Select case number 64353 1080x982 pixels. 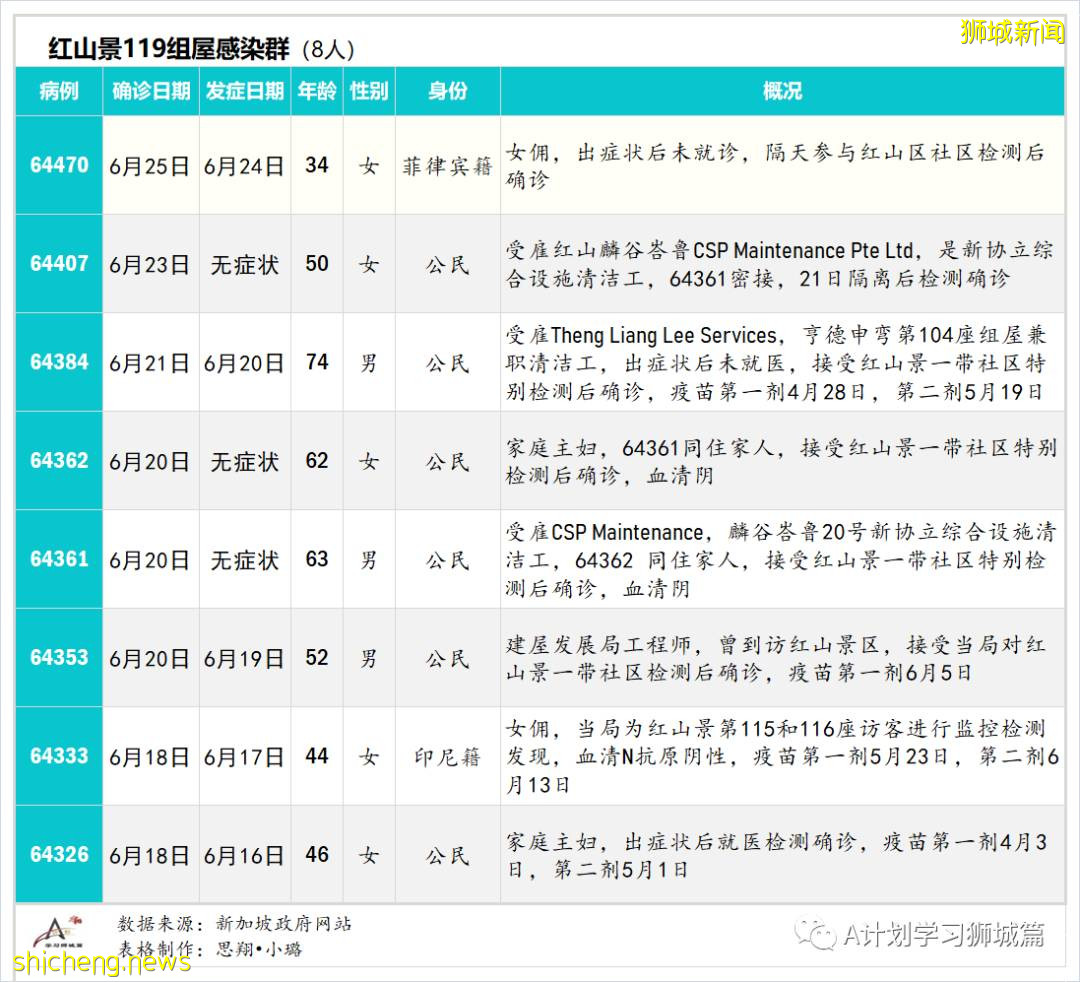58,657
